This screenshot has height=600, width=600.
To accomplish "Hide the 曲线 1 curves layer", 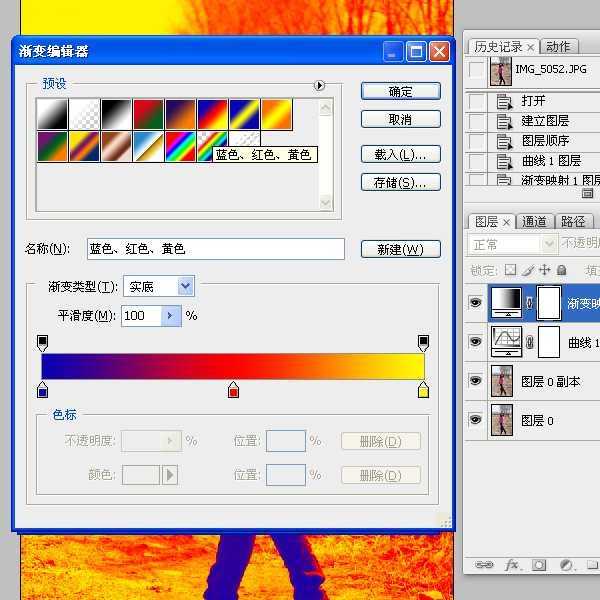I will [475, 342].
